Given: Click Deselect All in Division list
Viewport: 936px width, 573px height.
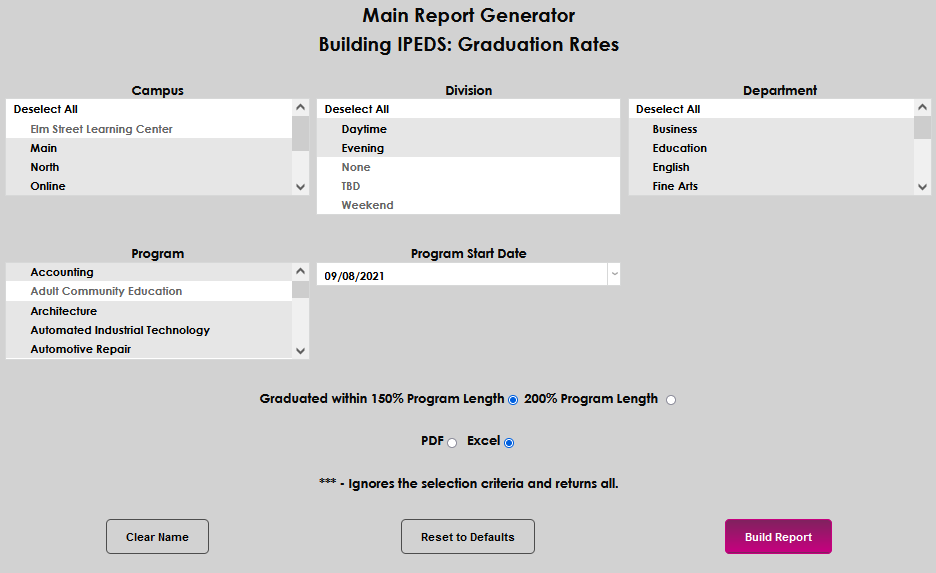Looking at the screenshot, I should (x=357, y=109).
